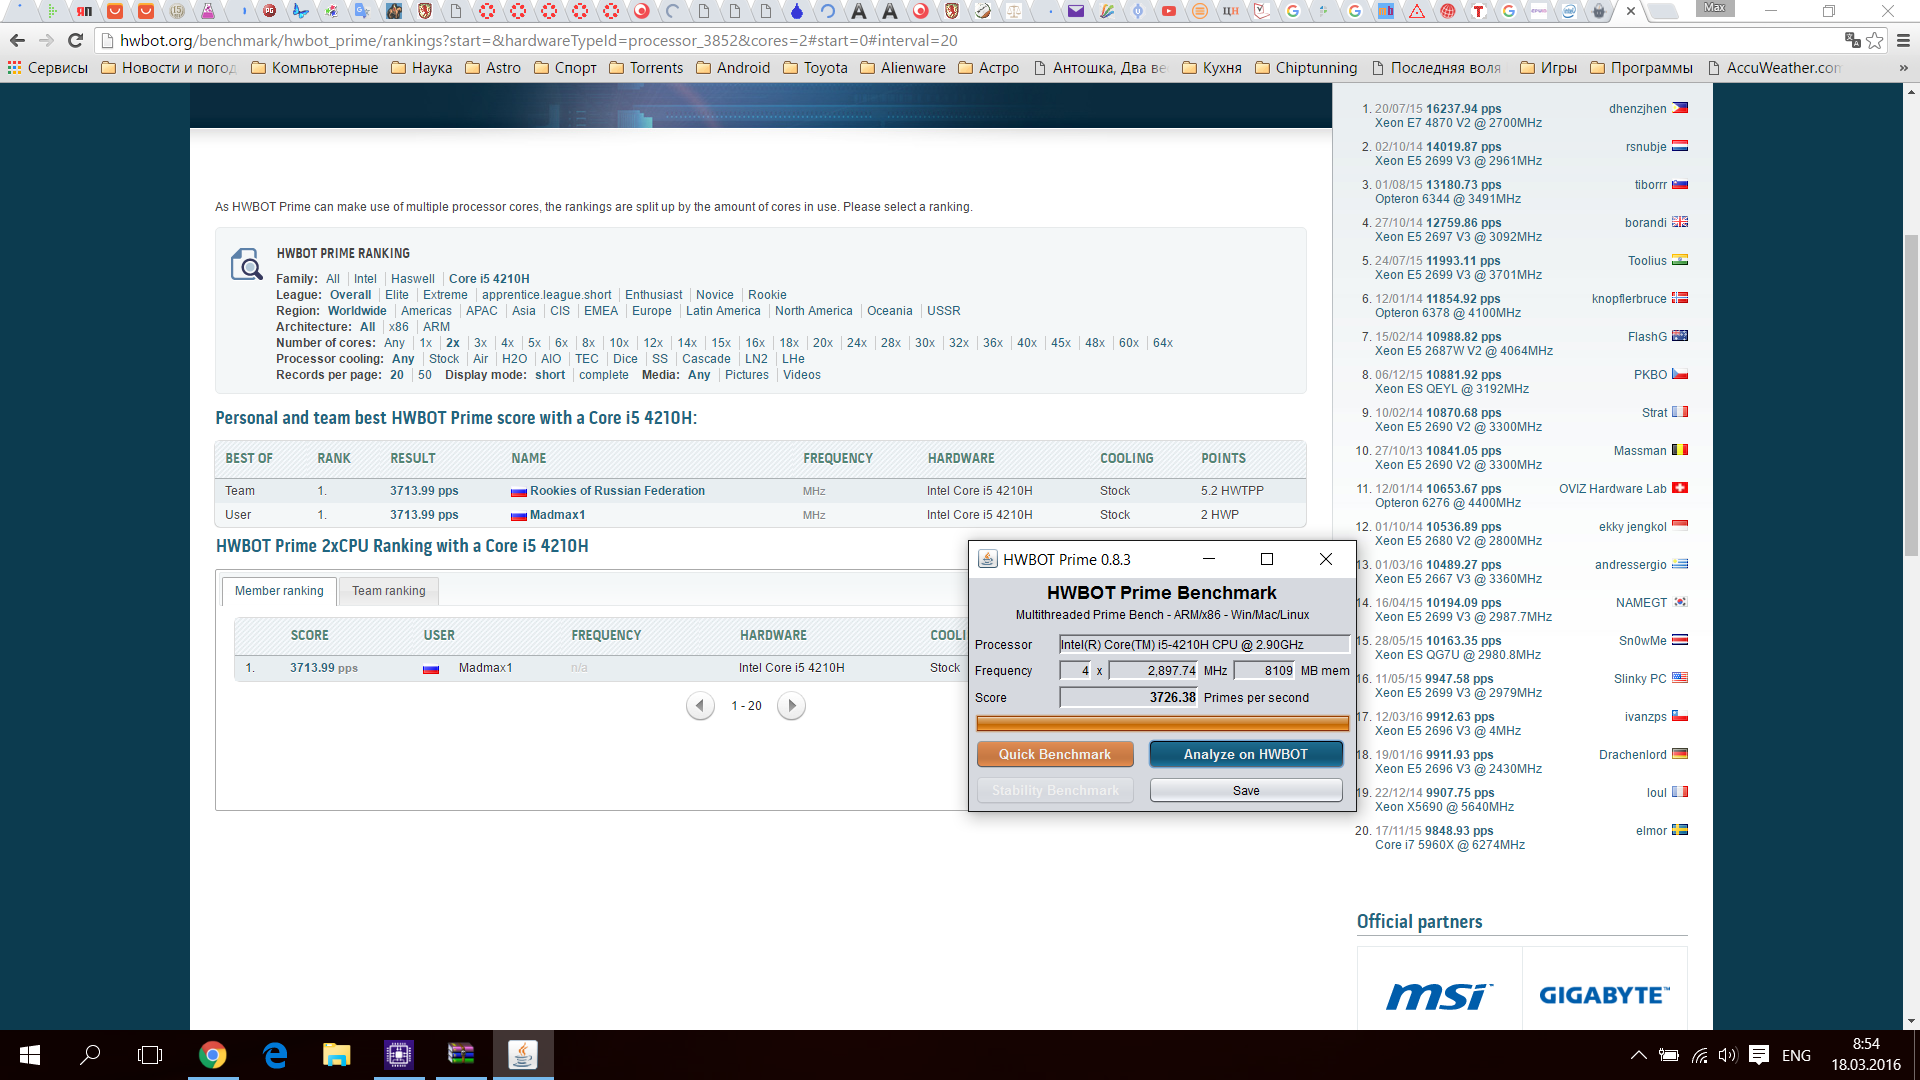Save the benchmark result
Screen dimensions: 1920x1080
click(1246, 790)
